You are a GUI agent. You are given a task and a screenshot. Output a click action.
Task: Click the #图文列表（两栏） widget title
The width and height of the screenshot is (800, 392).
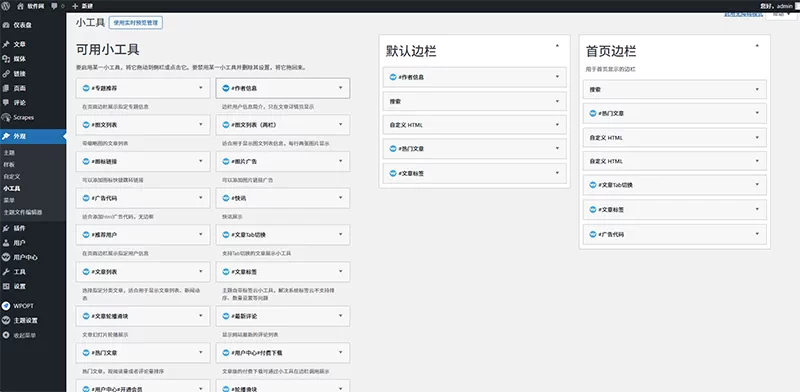254,125
